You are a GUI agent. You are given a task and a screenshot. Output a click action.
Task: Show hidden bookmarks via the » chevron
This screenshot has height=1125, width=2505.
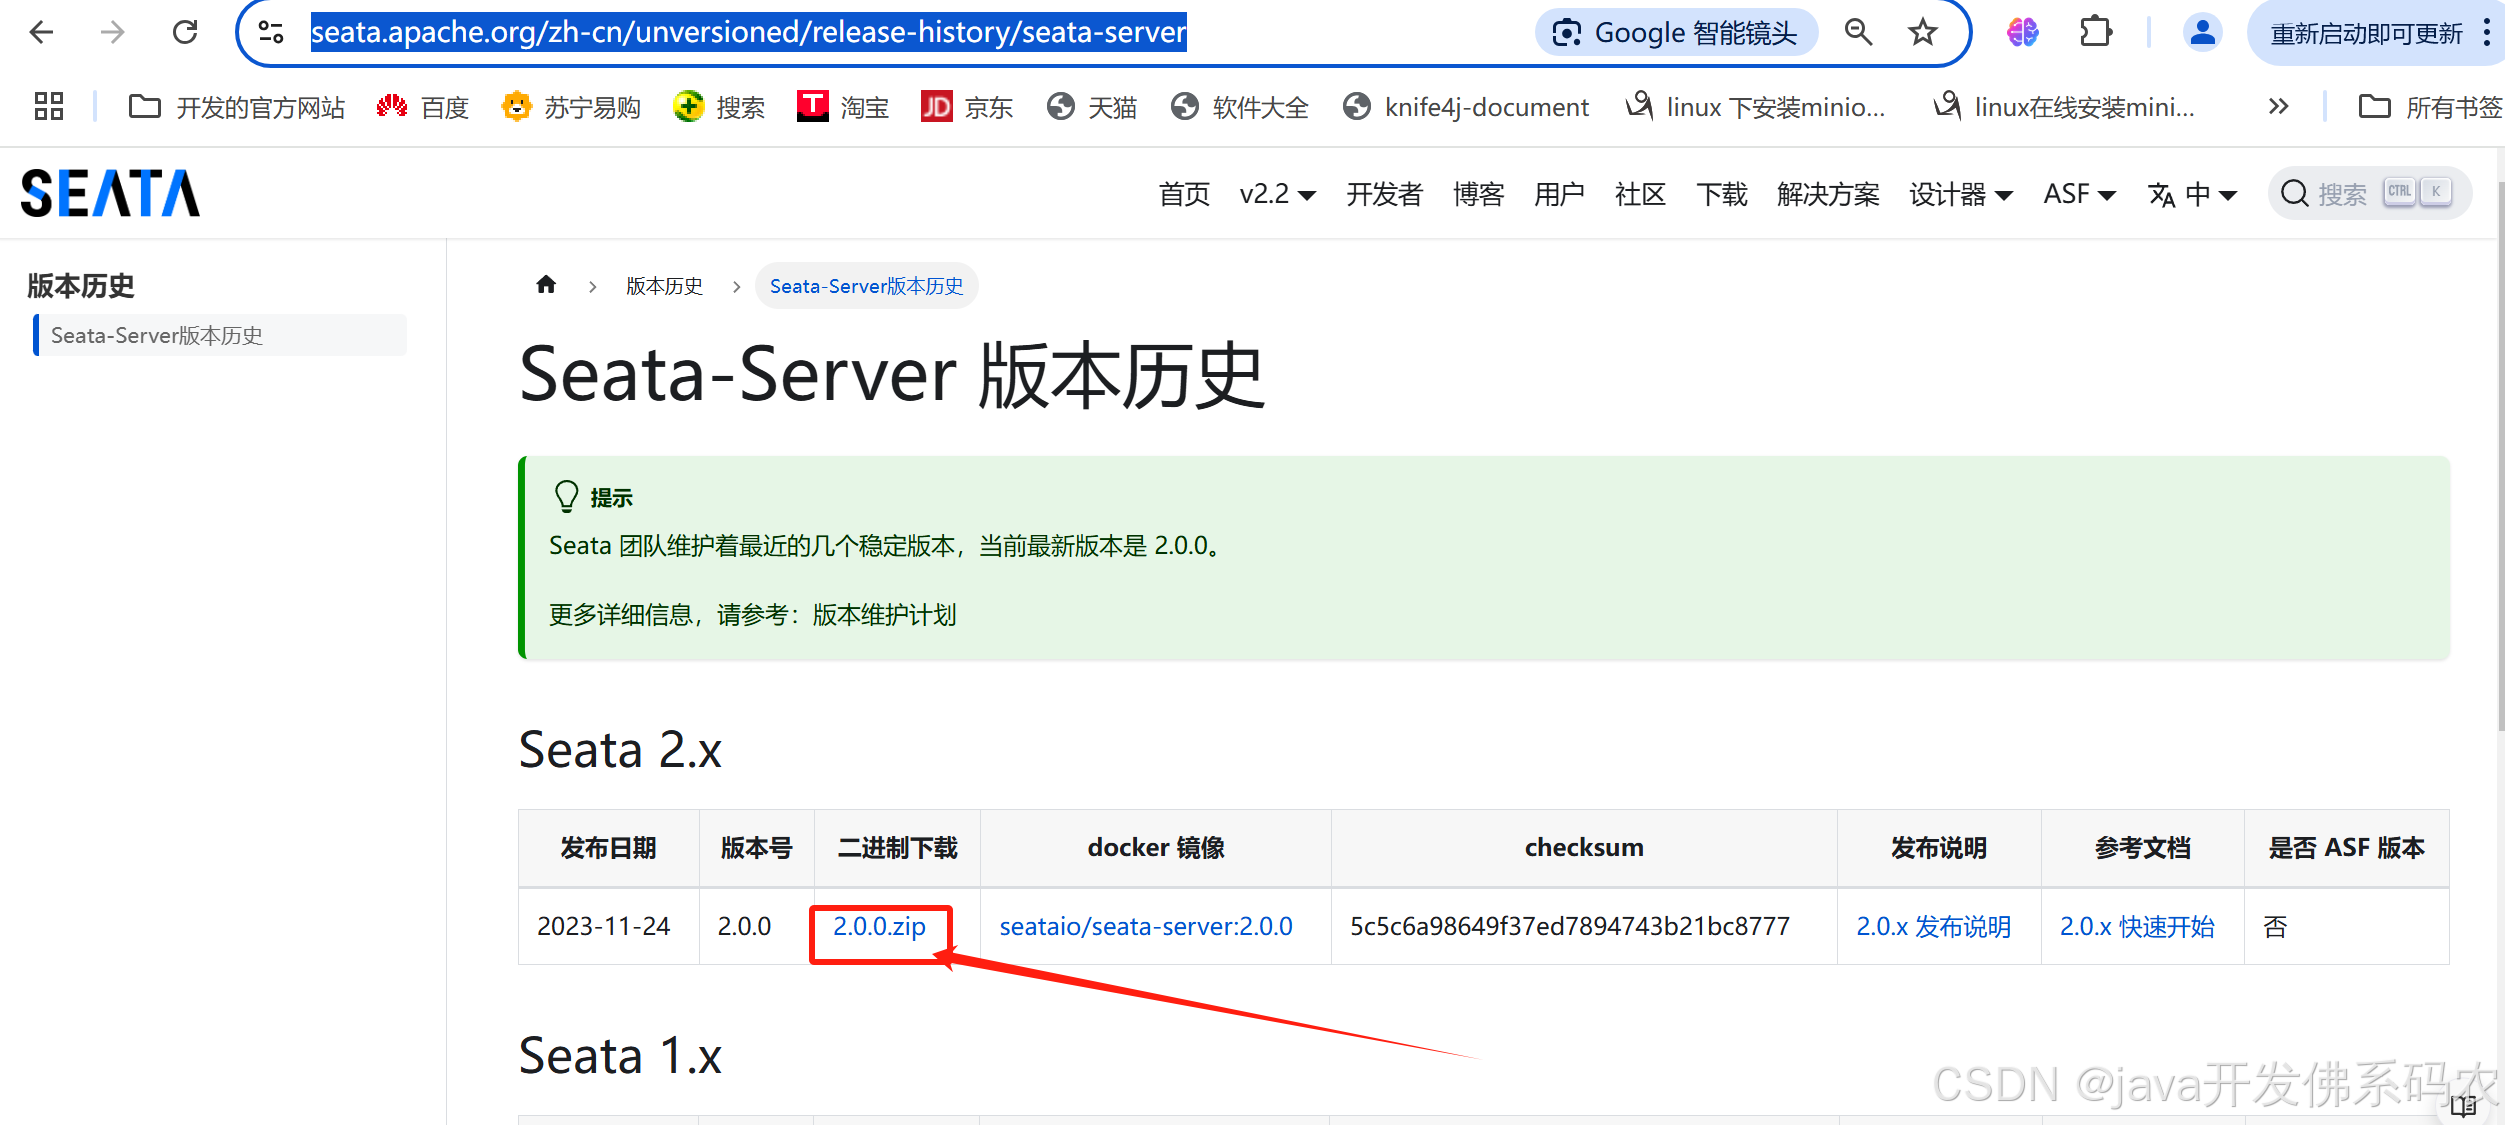[x=2277, y=106]
